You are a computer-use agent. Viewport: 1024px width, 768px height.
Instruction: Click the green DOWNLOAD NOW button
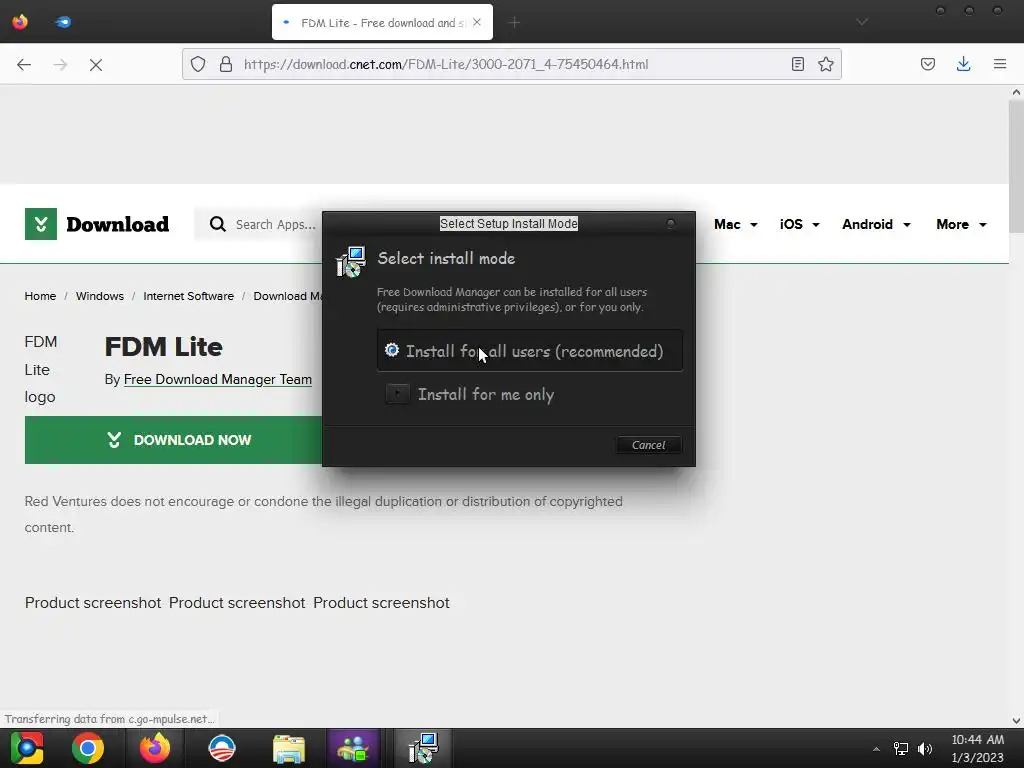[174, 440]
